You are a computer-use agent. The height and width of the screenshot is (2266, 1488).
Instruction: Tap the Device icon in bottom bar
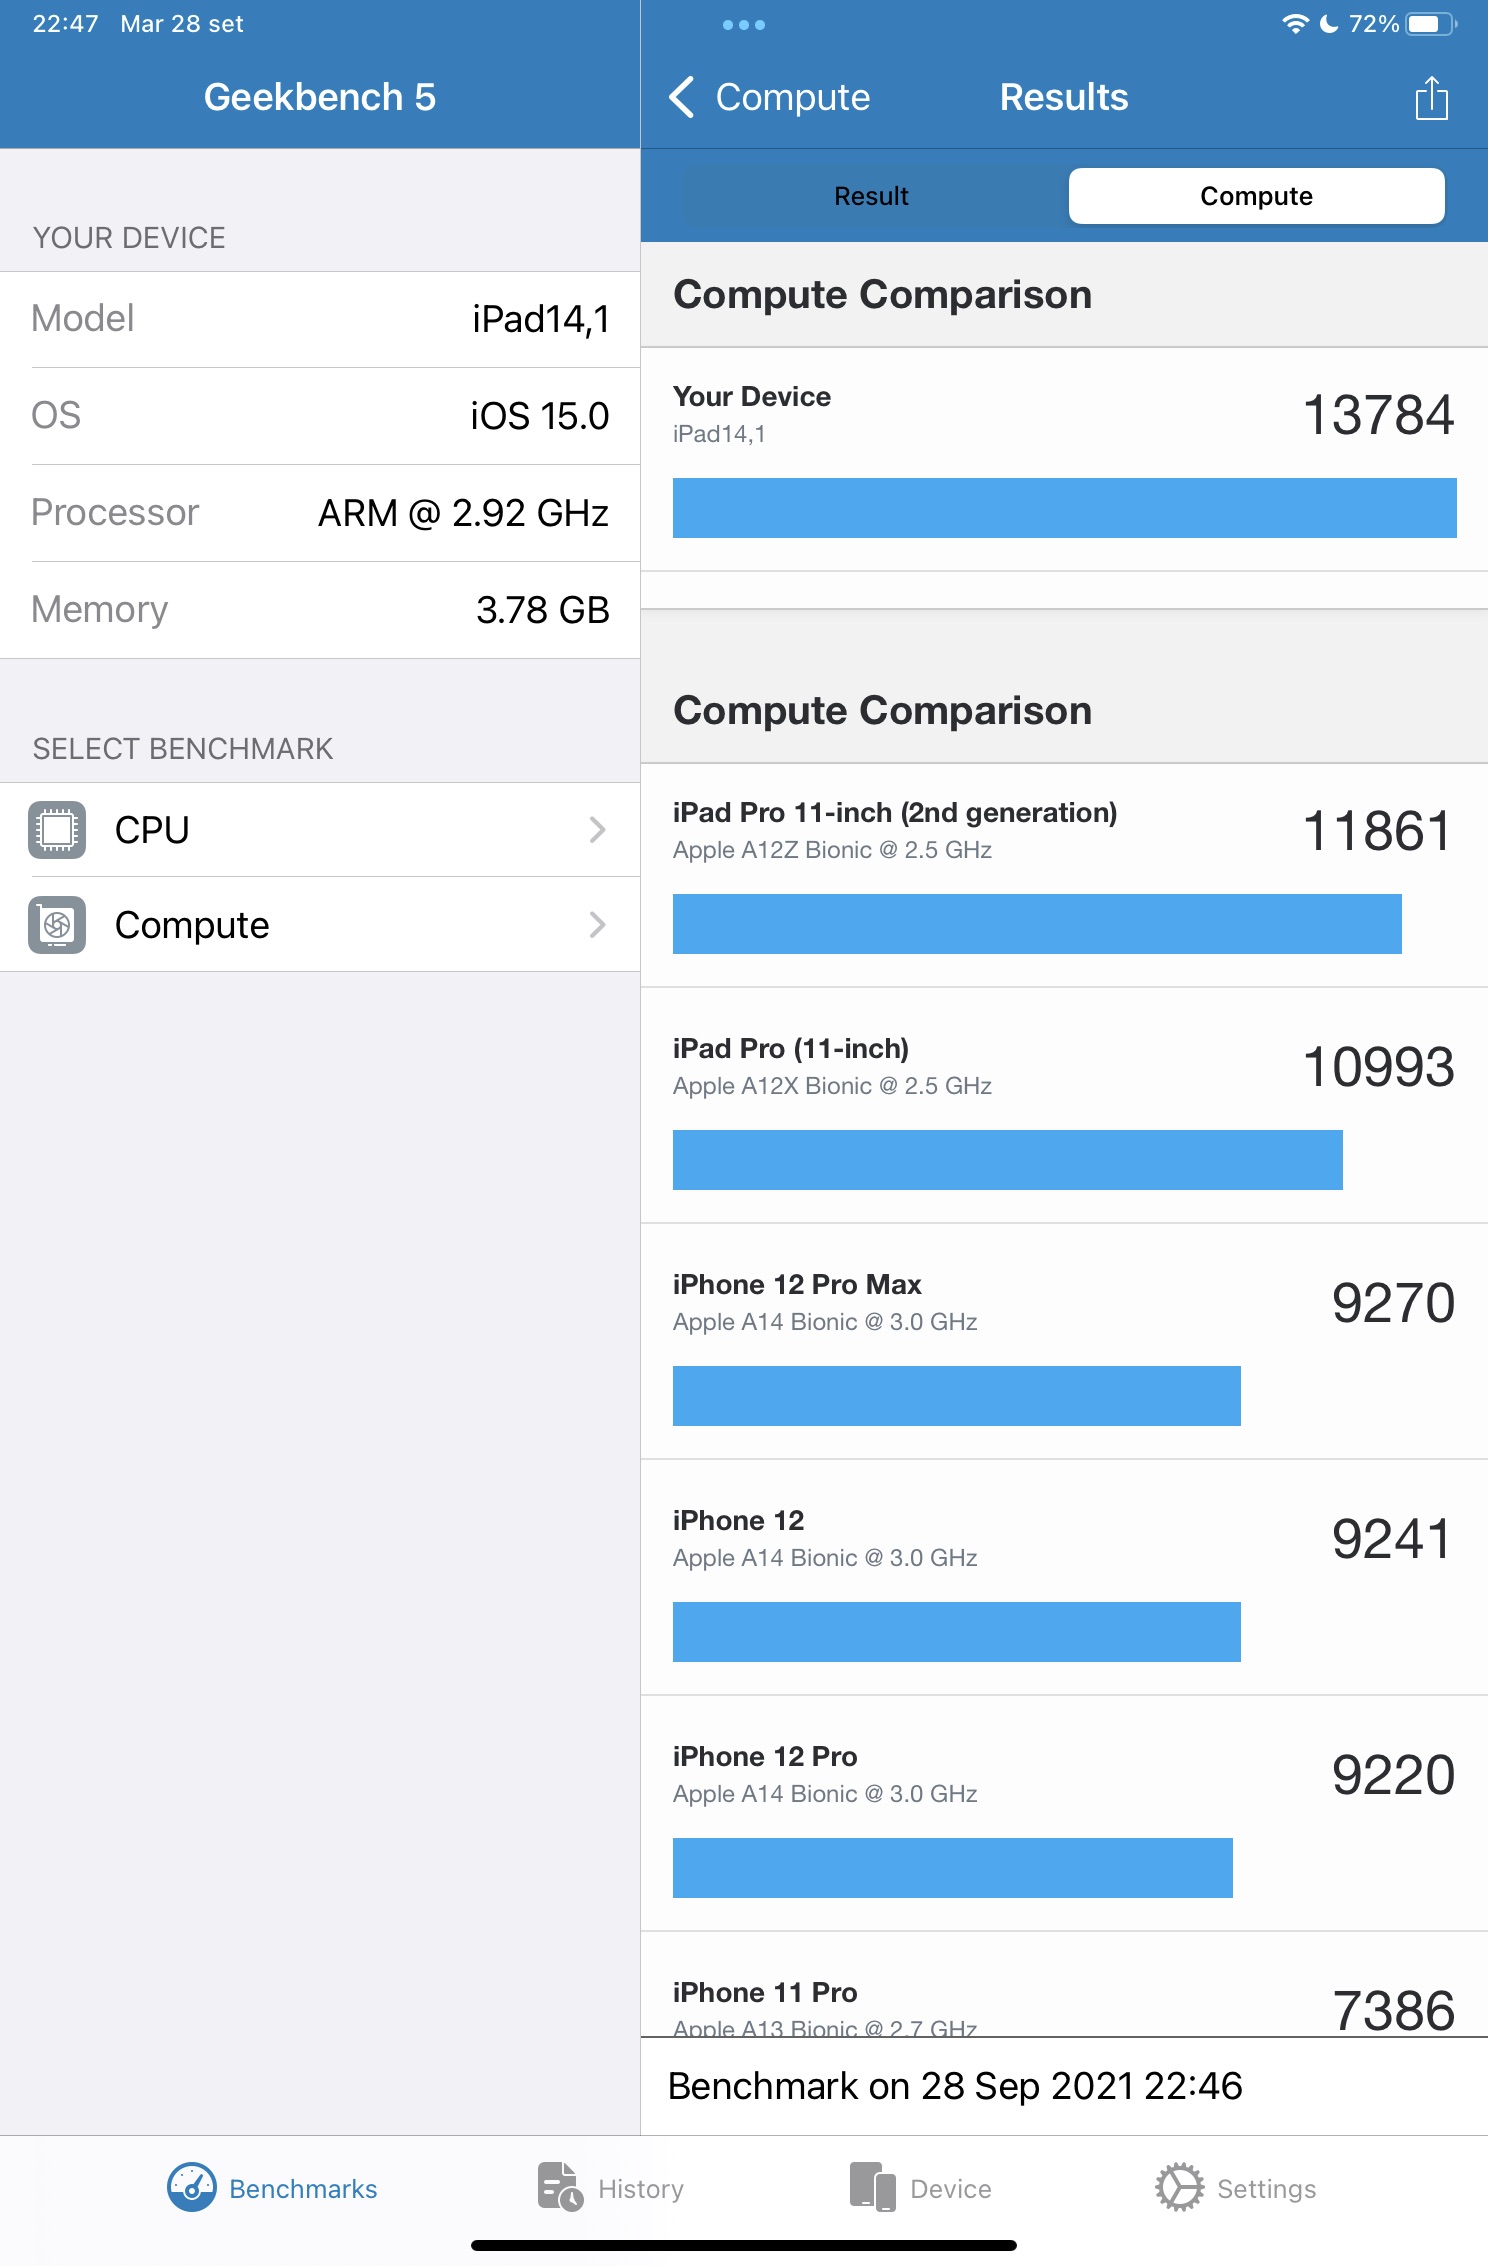click(x=872, y=2187)
